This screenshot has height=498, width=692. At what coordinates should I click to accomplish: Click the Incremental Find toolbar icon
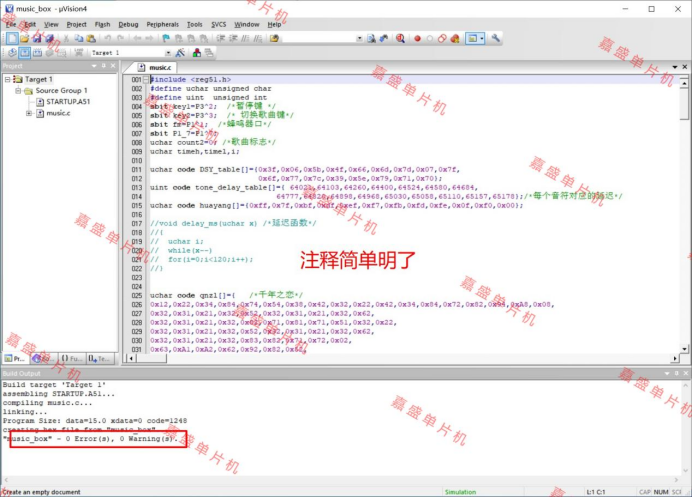tap(384, 39)
